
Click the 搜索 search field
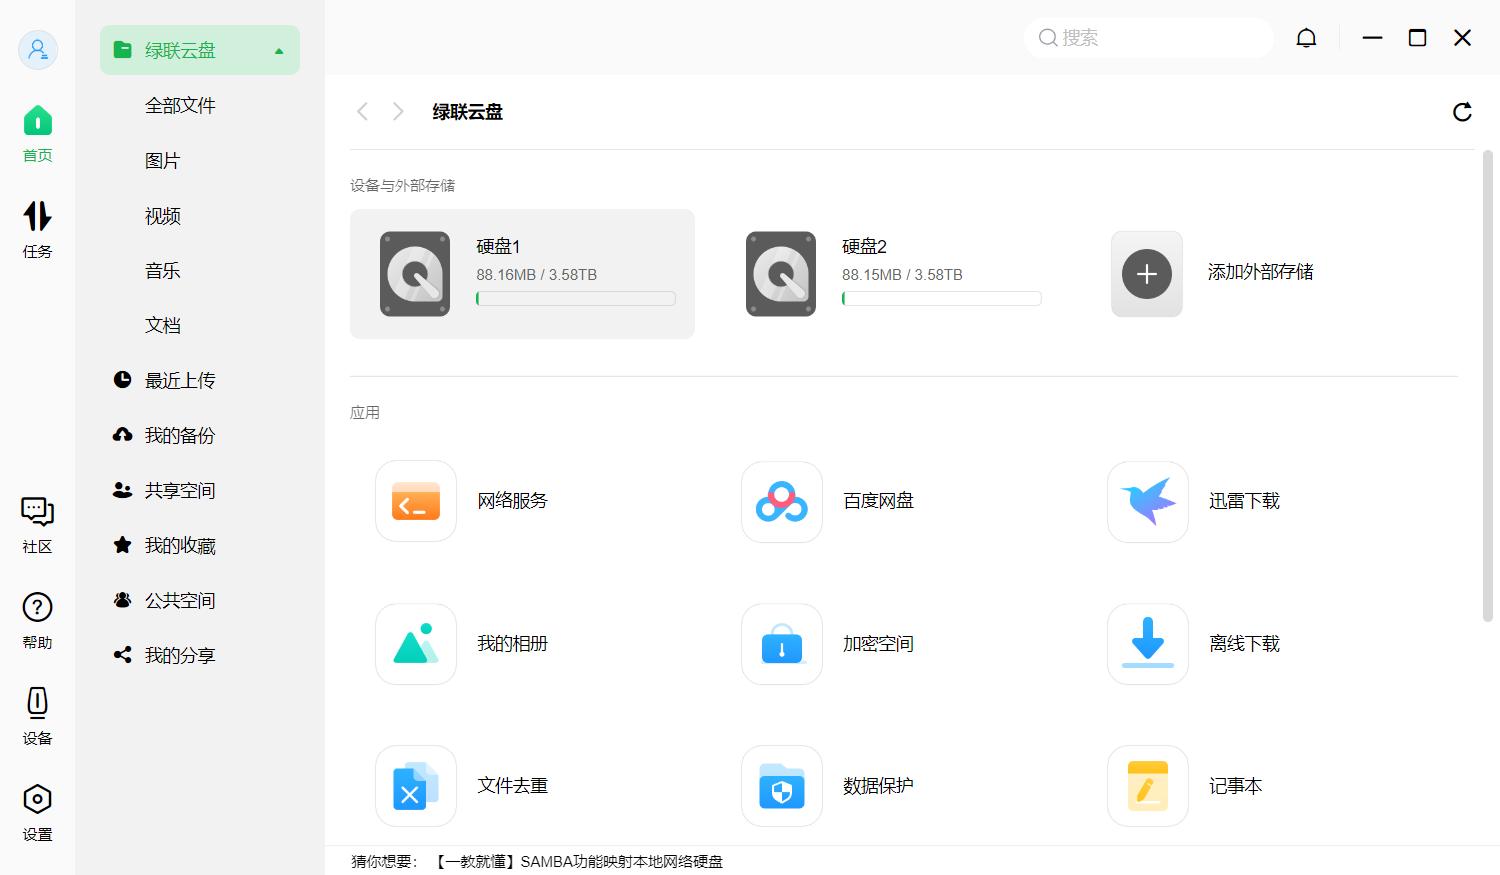tap(1148, 37)
